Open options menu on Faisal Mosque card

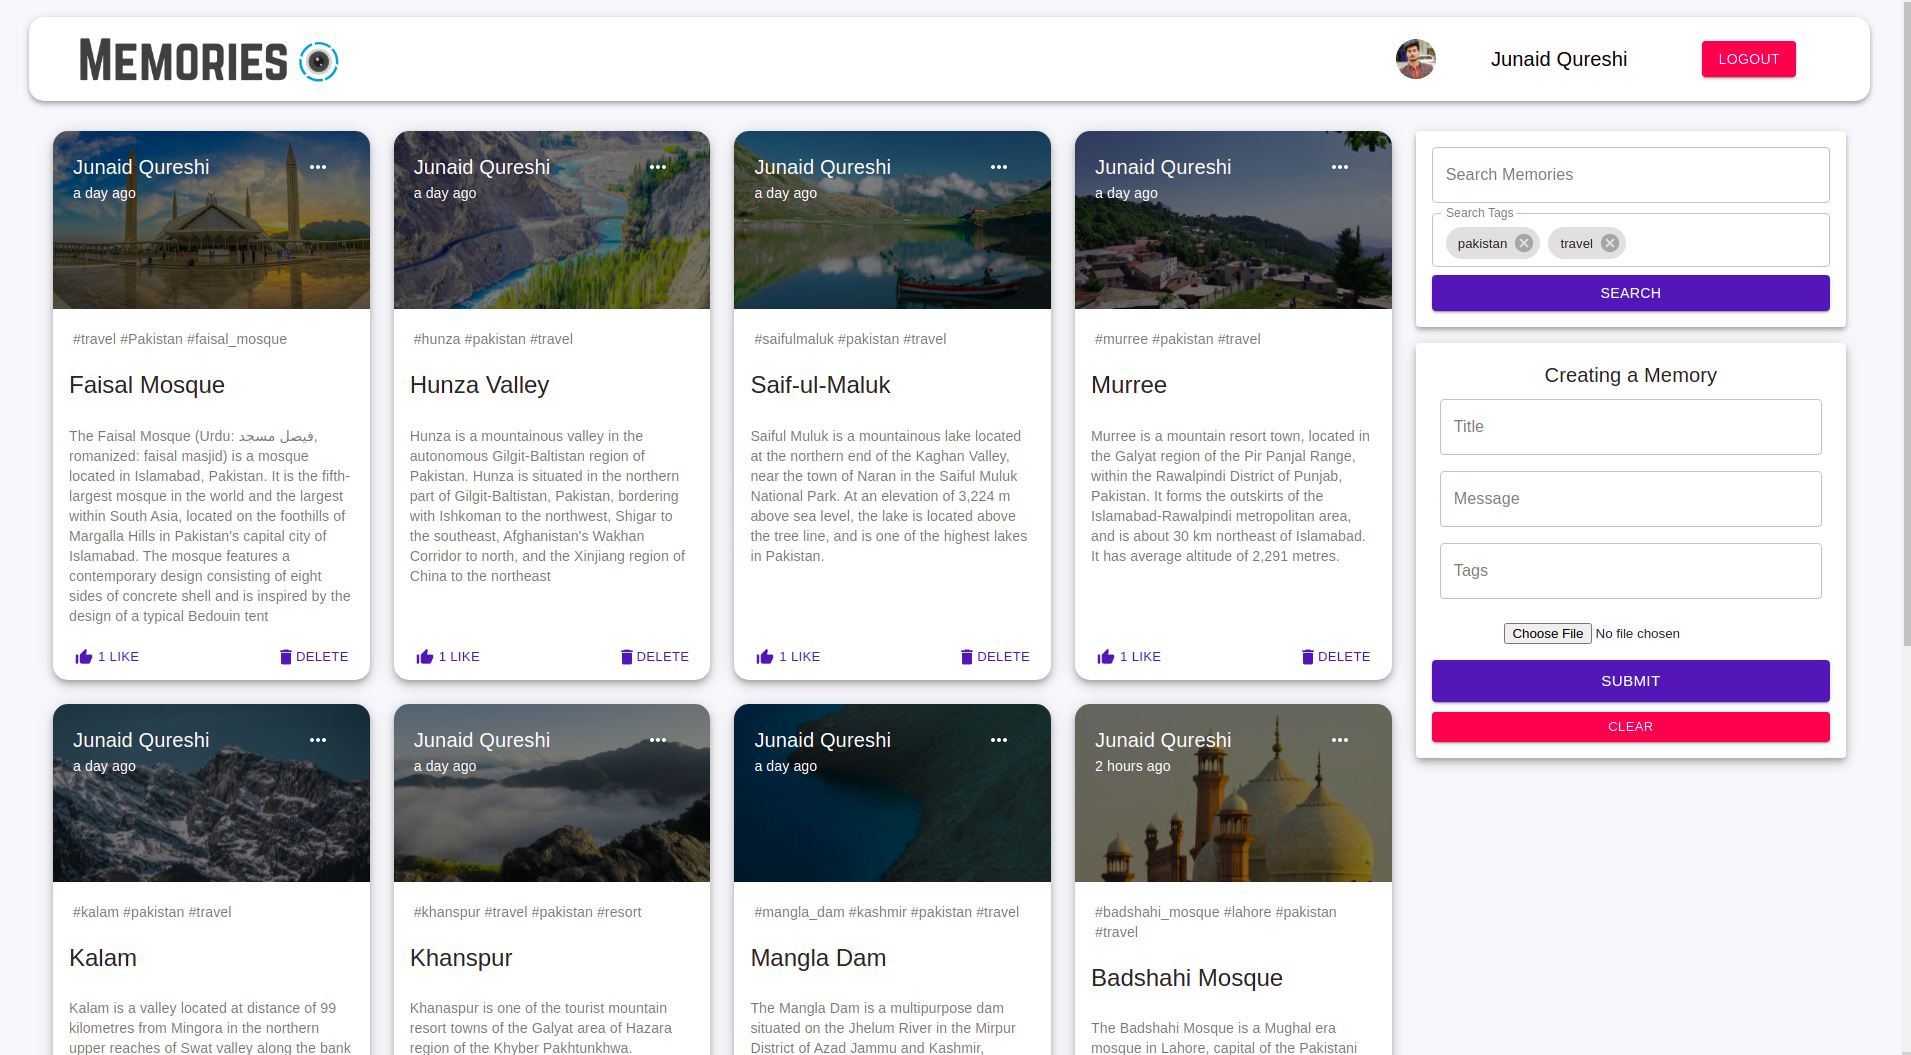point(318,167)
